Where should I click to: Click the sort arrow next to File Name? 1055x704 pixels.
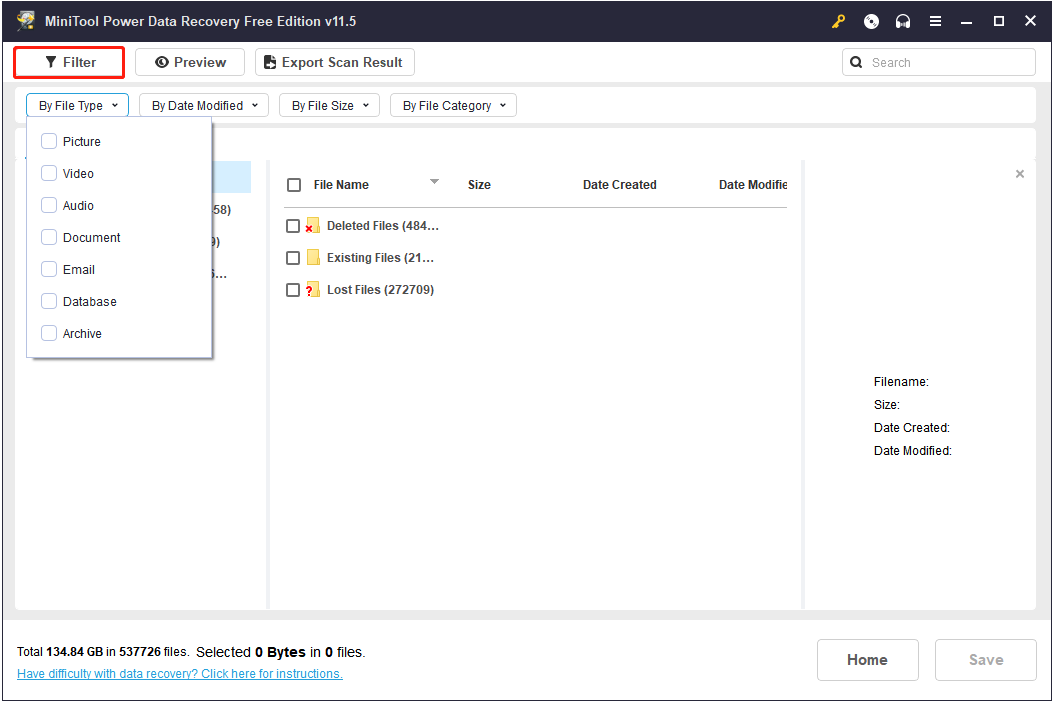(435, 182)
